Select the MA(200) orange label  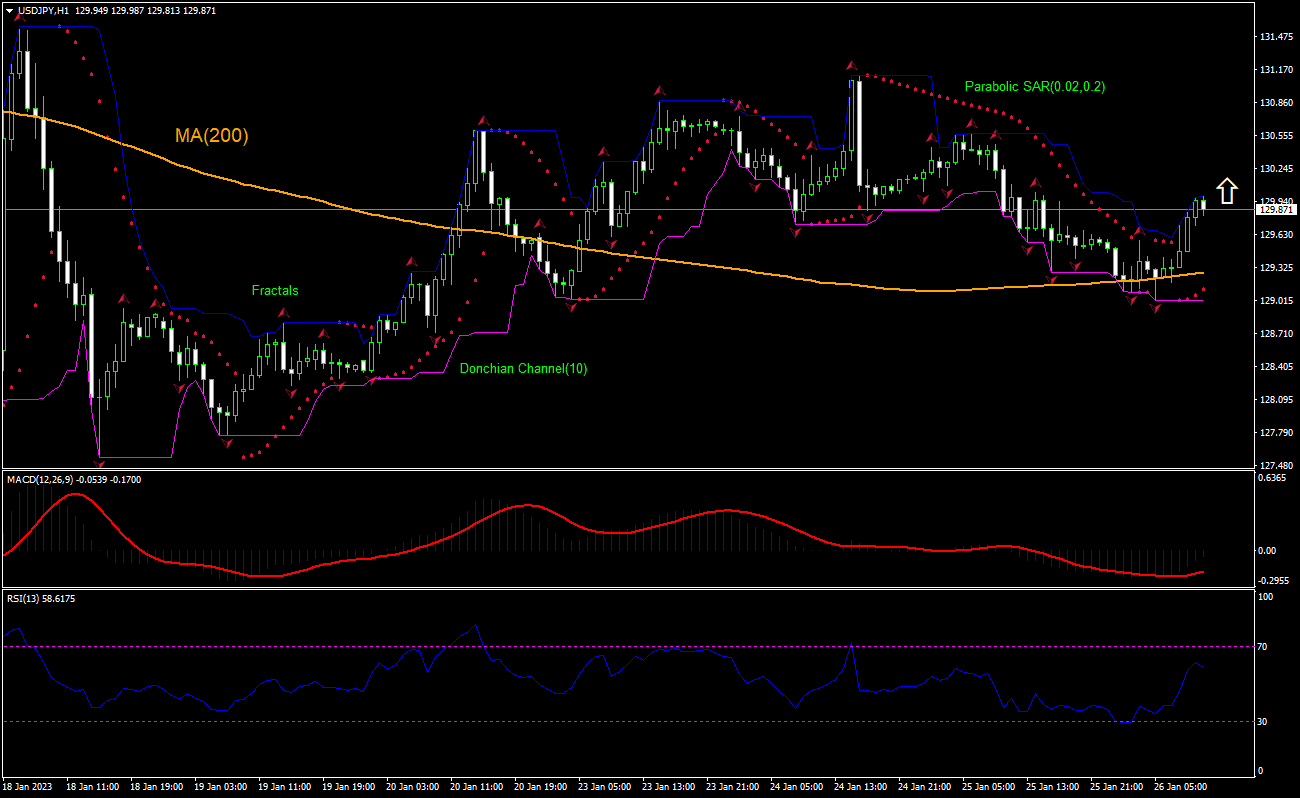[213, 136]
